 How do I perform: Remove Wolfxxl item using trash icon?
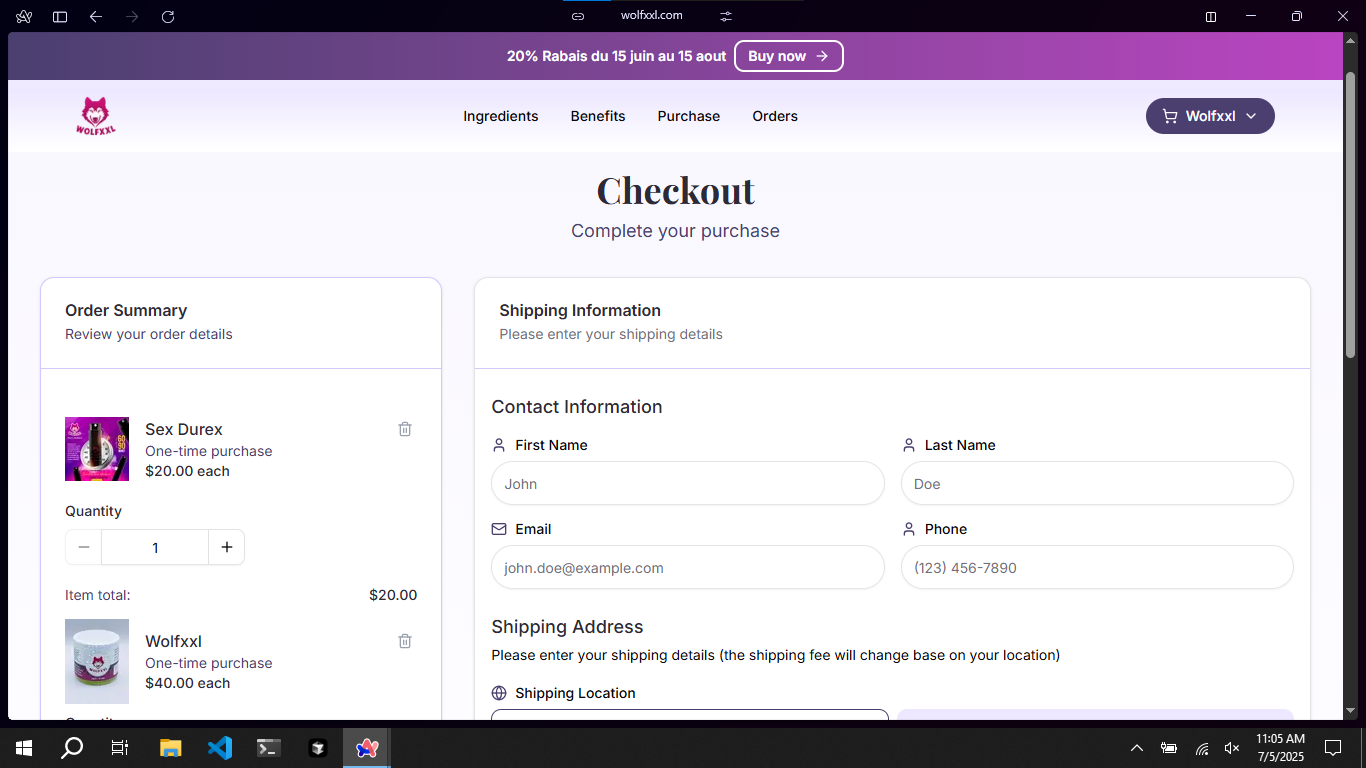point(405,641)
